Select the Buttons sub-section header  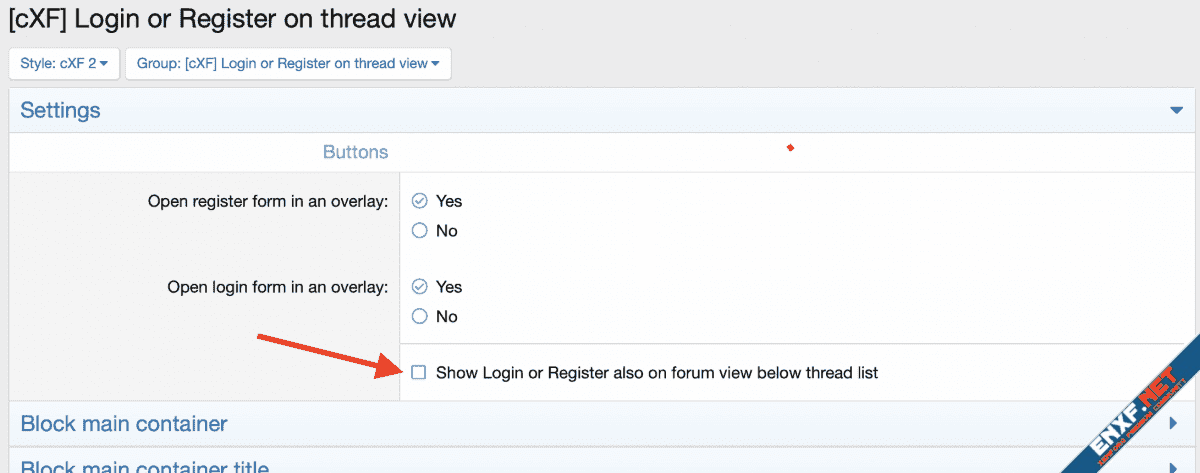click(x=355, y=152)
